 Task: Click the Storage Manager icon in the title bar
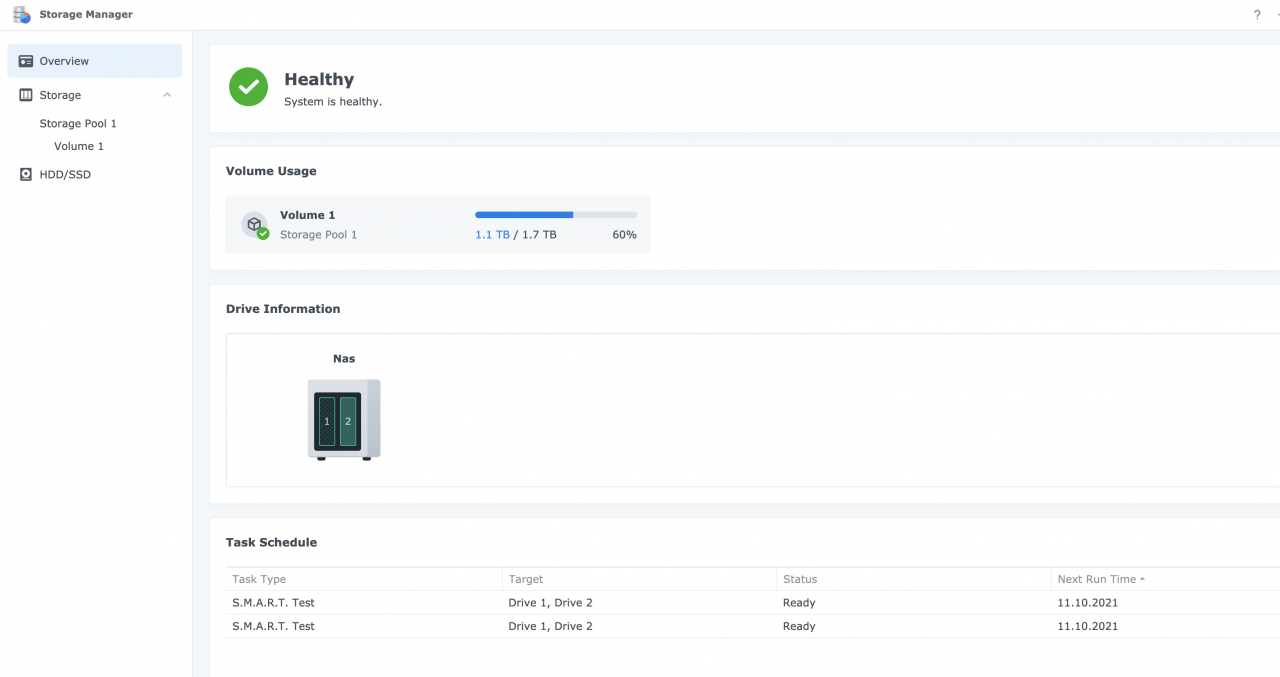[x=20, y=14]
